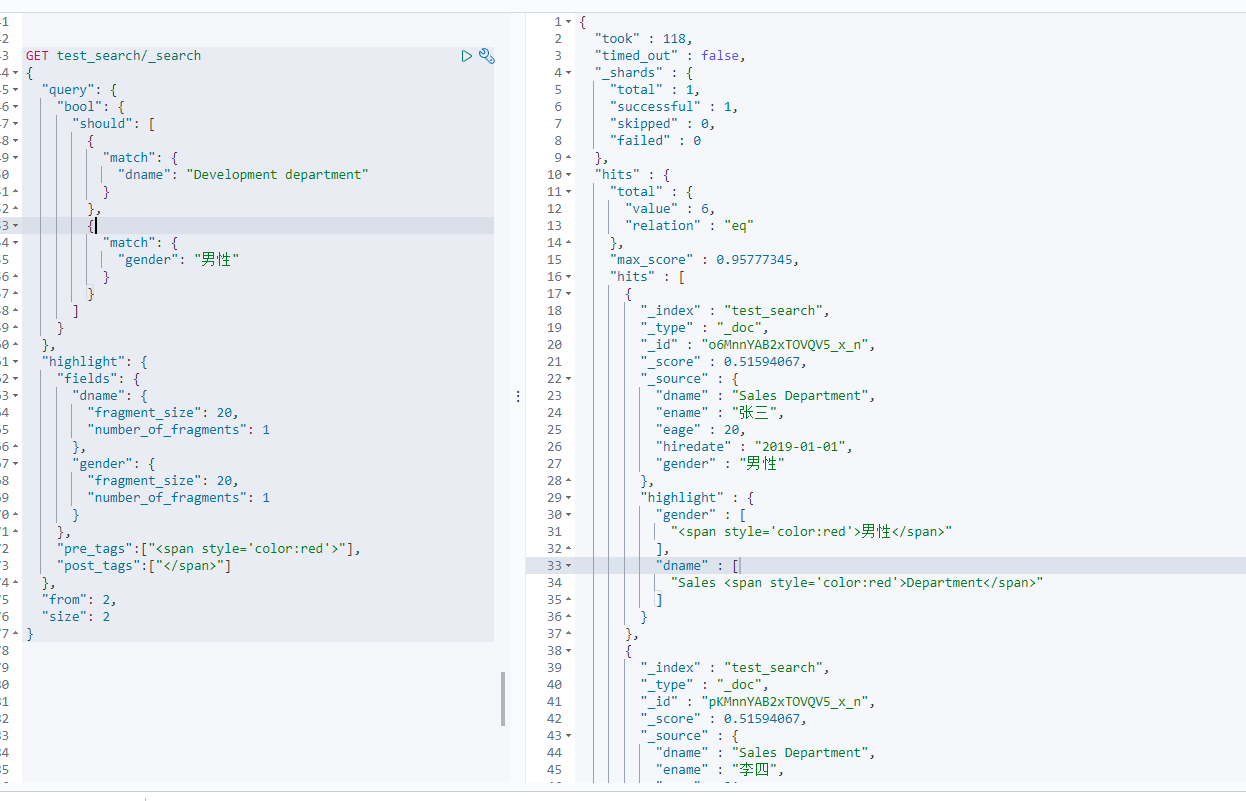Collapse the "fields" object in request editor
Viewport: 1246px width, 801px height.
pyautogui.click(x=15, y=379)
